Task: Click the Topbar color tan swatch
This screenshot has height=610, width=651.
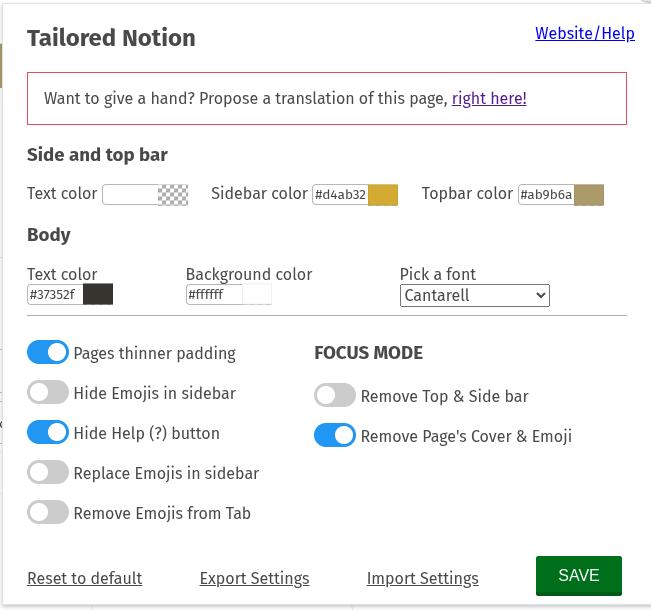Action: tap(589, 195)
